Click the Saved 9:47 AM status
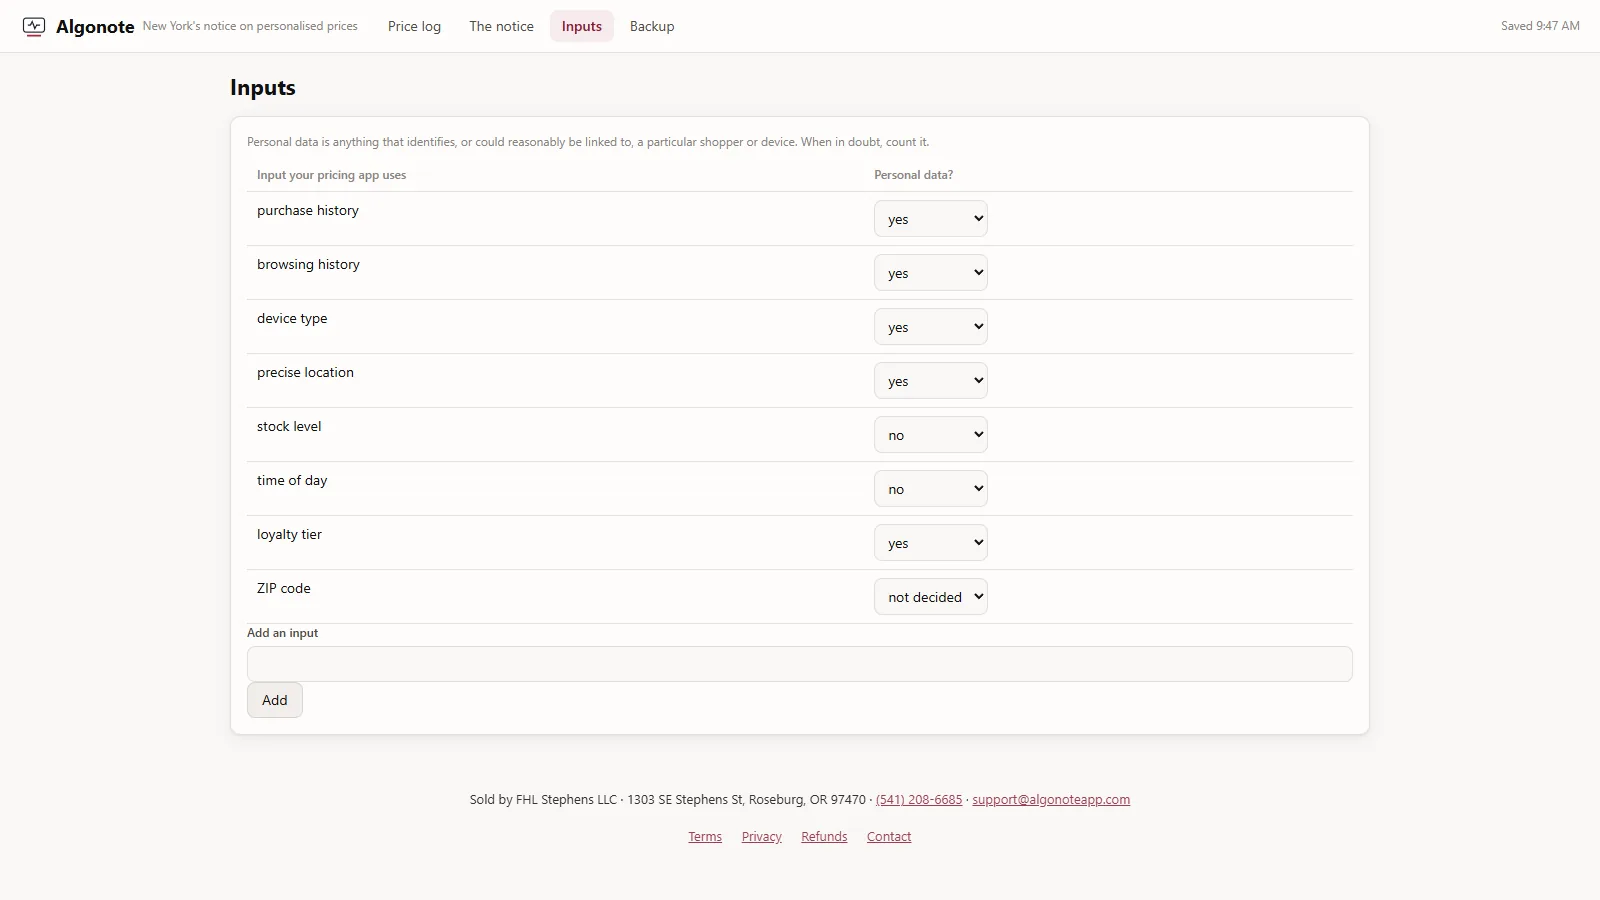The height and width of the screenshot is (900, 1600). [x=1540, y=26]
